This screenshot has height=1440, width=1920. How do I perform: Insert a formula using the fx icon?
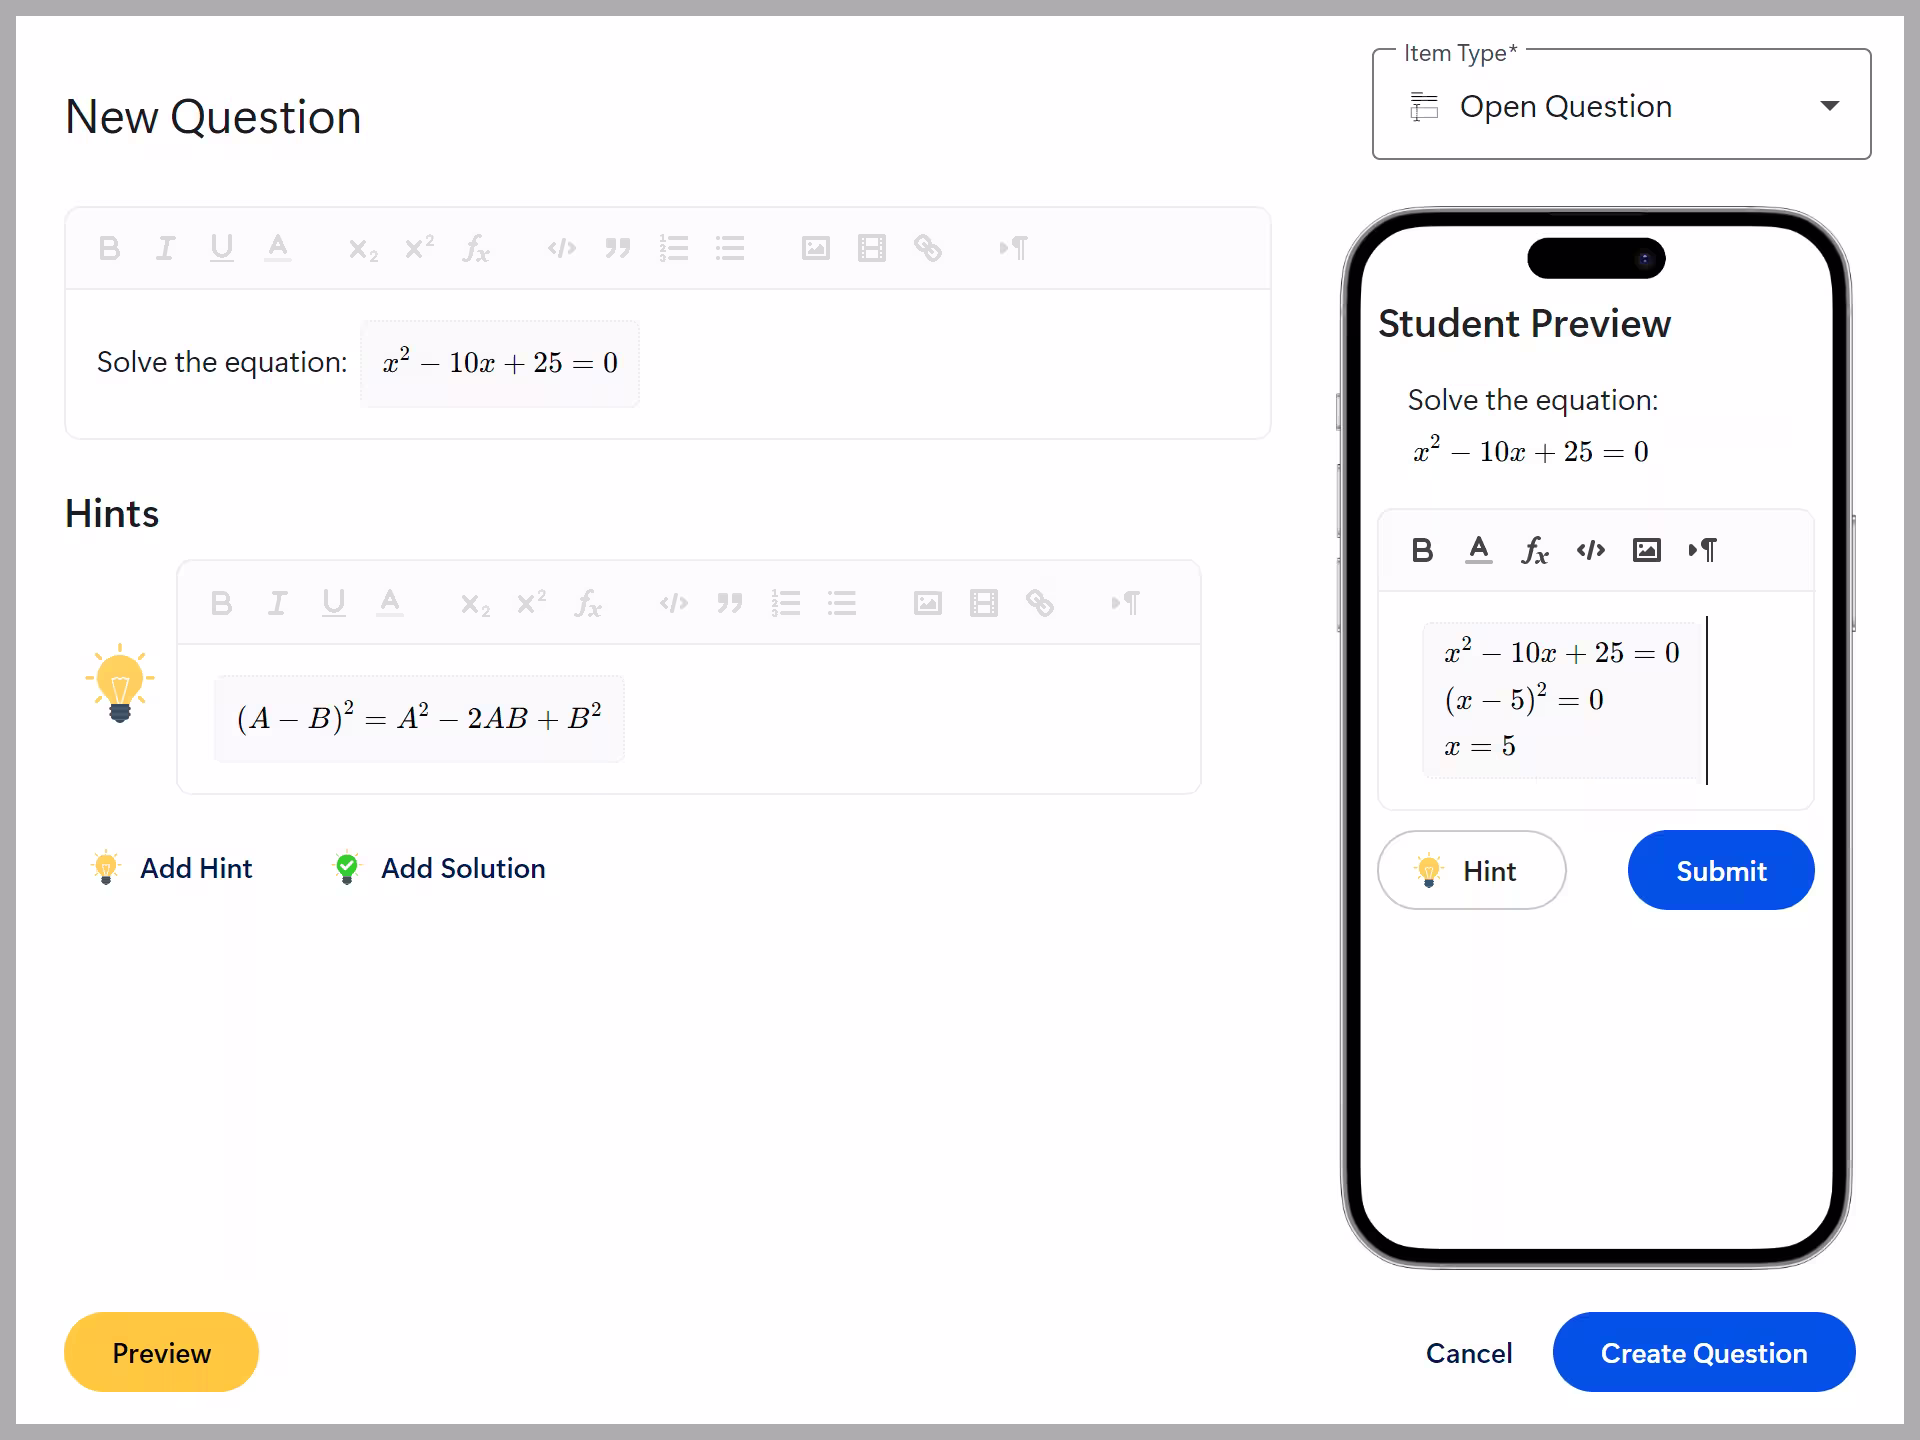[478, 248]
